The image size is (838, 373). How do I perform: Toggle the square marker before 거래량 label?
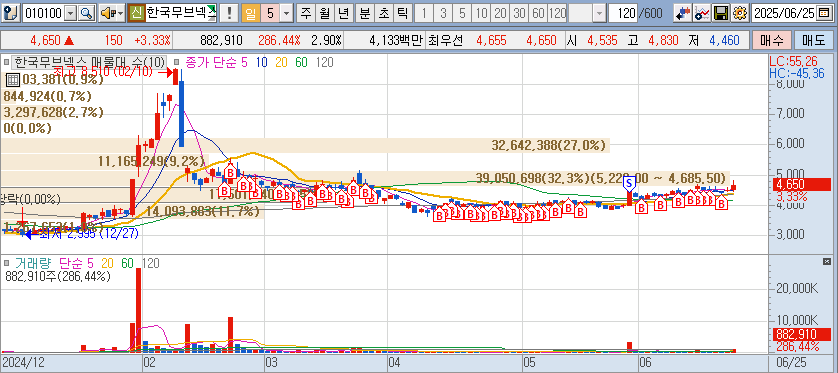click(6, 263)
